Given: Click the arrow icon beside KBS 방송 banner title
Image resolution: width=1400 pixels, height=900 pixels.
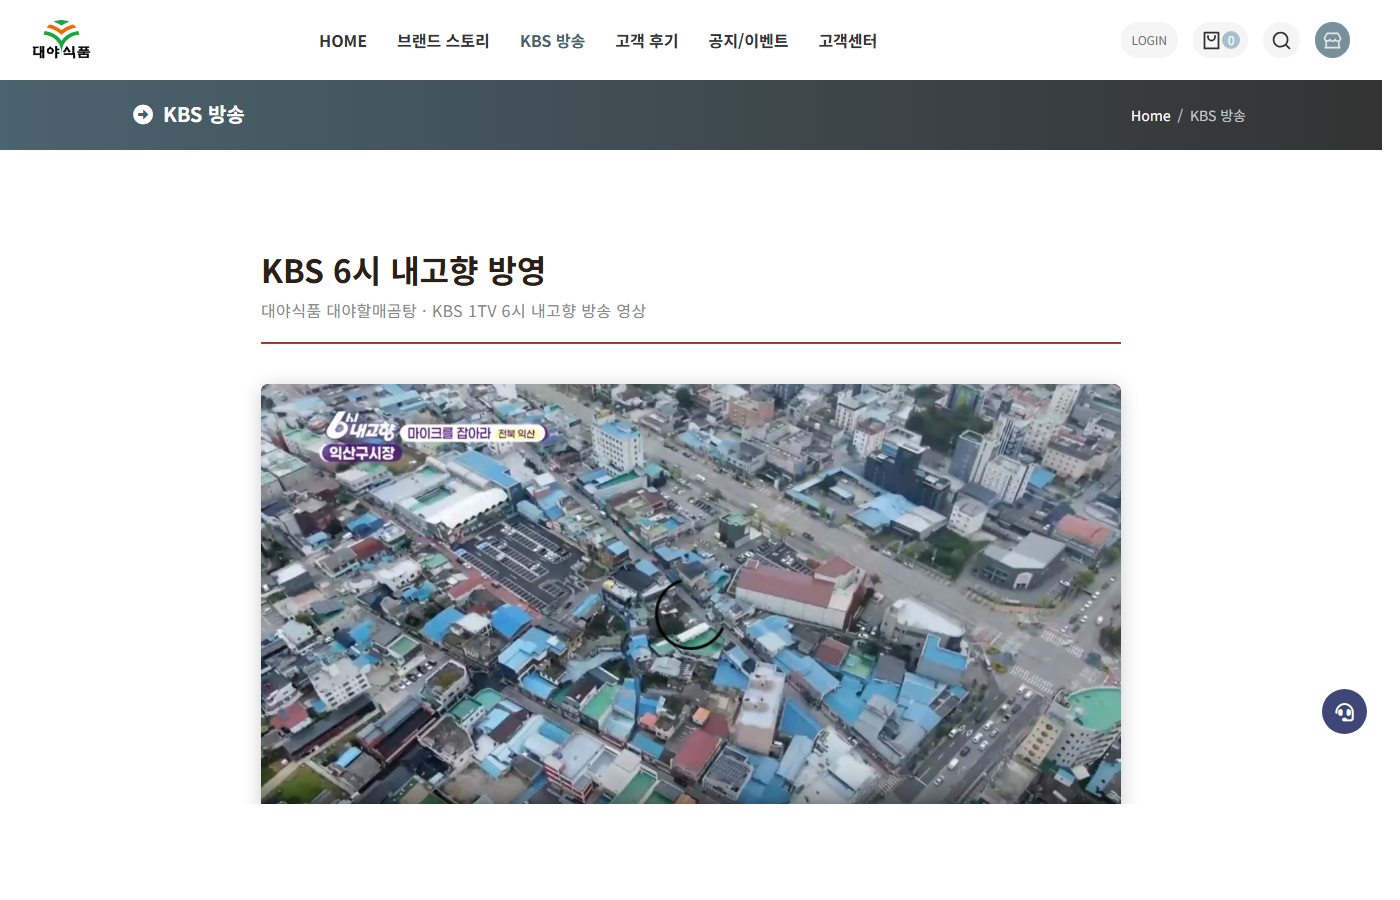Looking at the screenshot, I should (x=143, y=115).
